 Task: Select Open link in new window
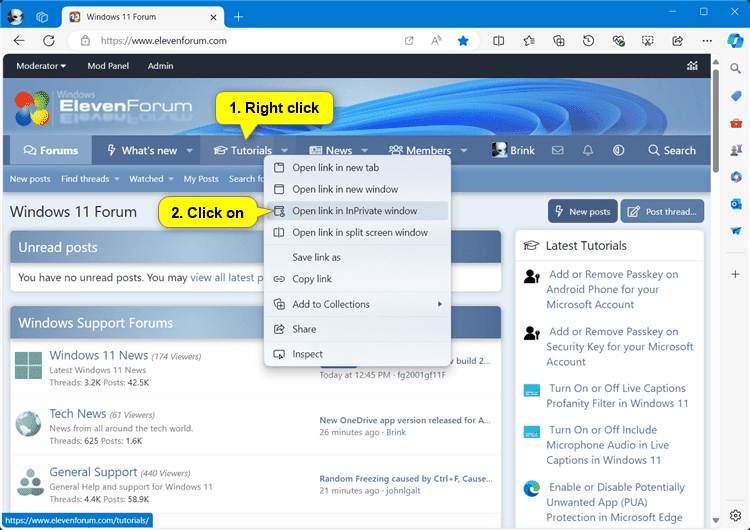(x=357, y=189)
